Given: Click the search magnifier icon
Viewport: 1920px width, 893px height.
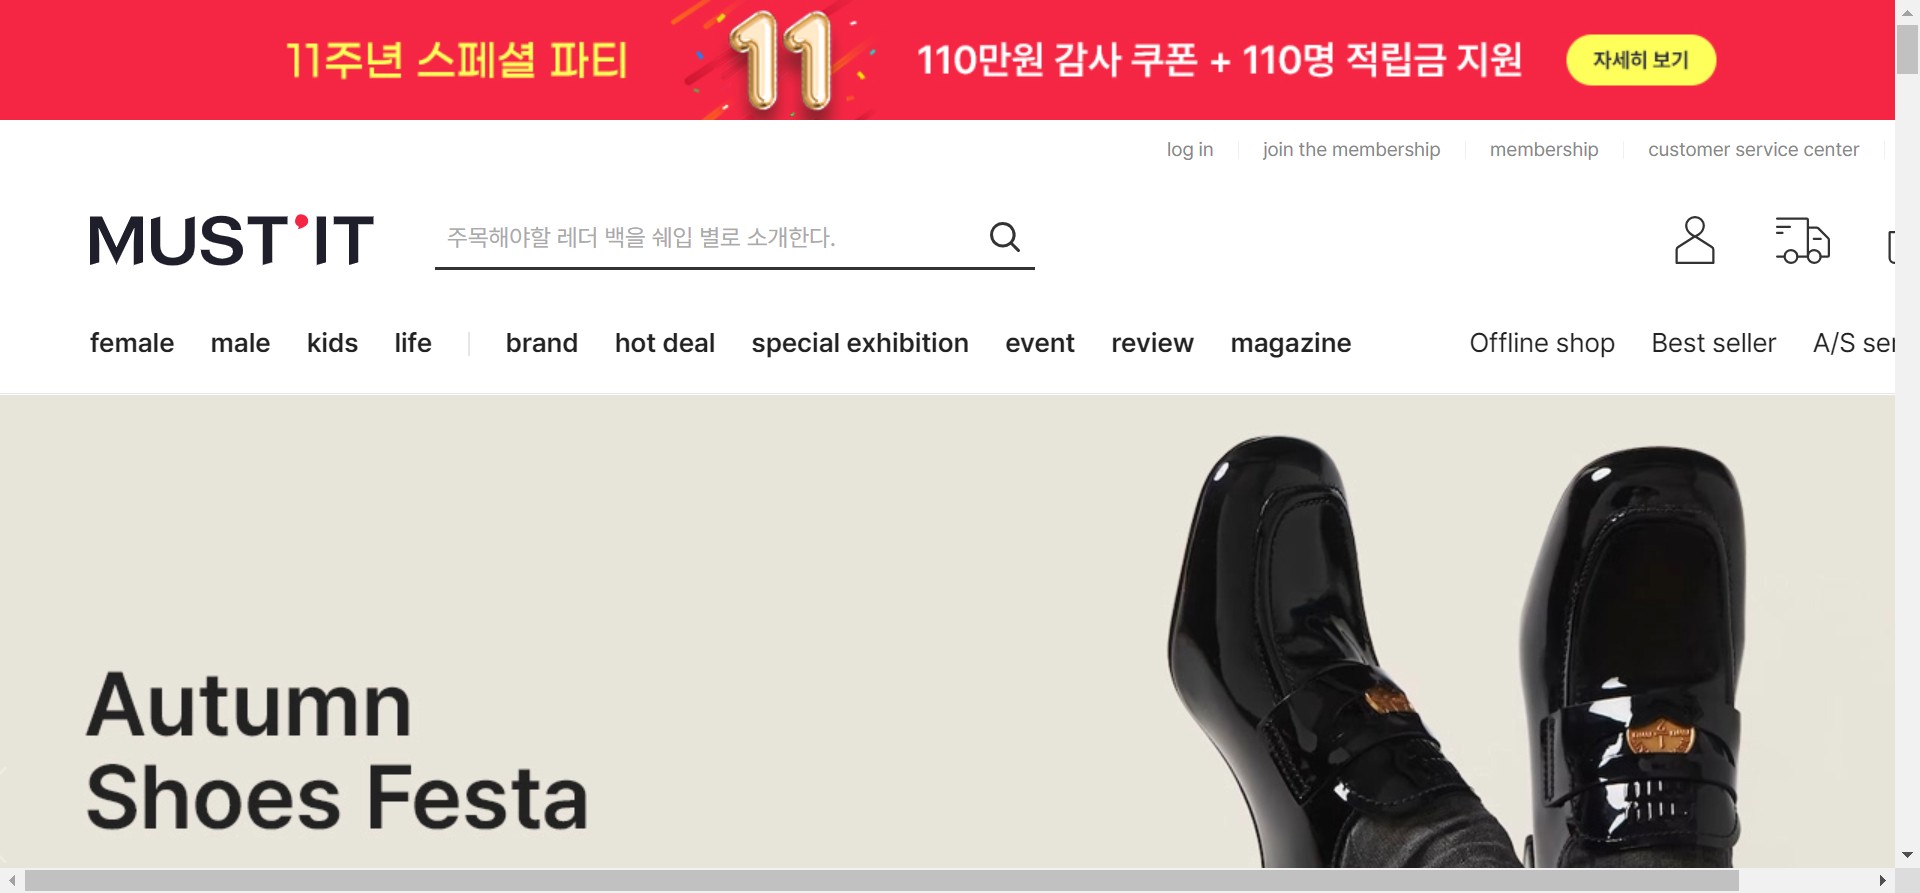Looking at the screenshot, I should click(x=1005, y=237).
